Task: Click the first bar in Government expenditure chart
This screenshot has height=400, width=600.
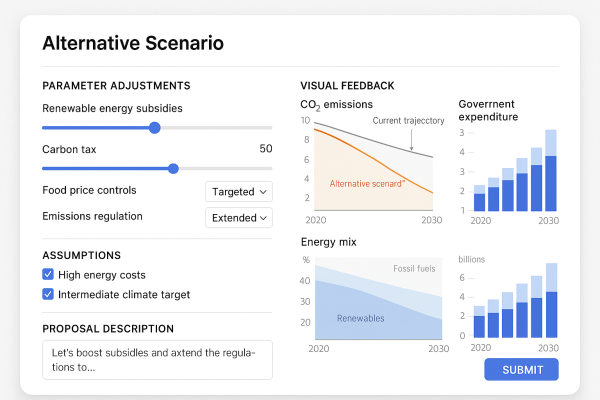Action: (480, 199)
